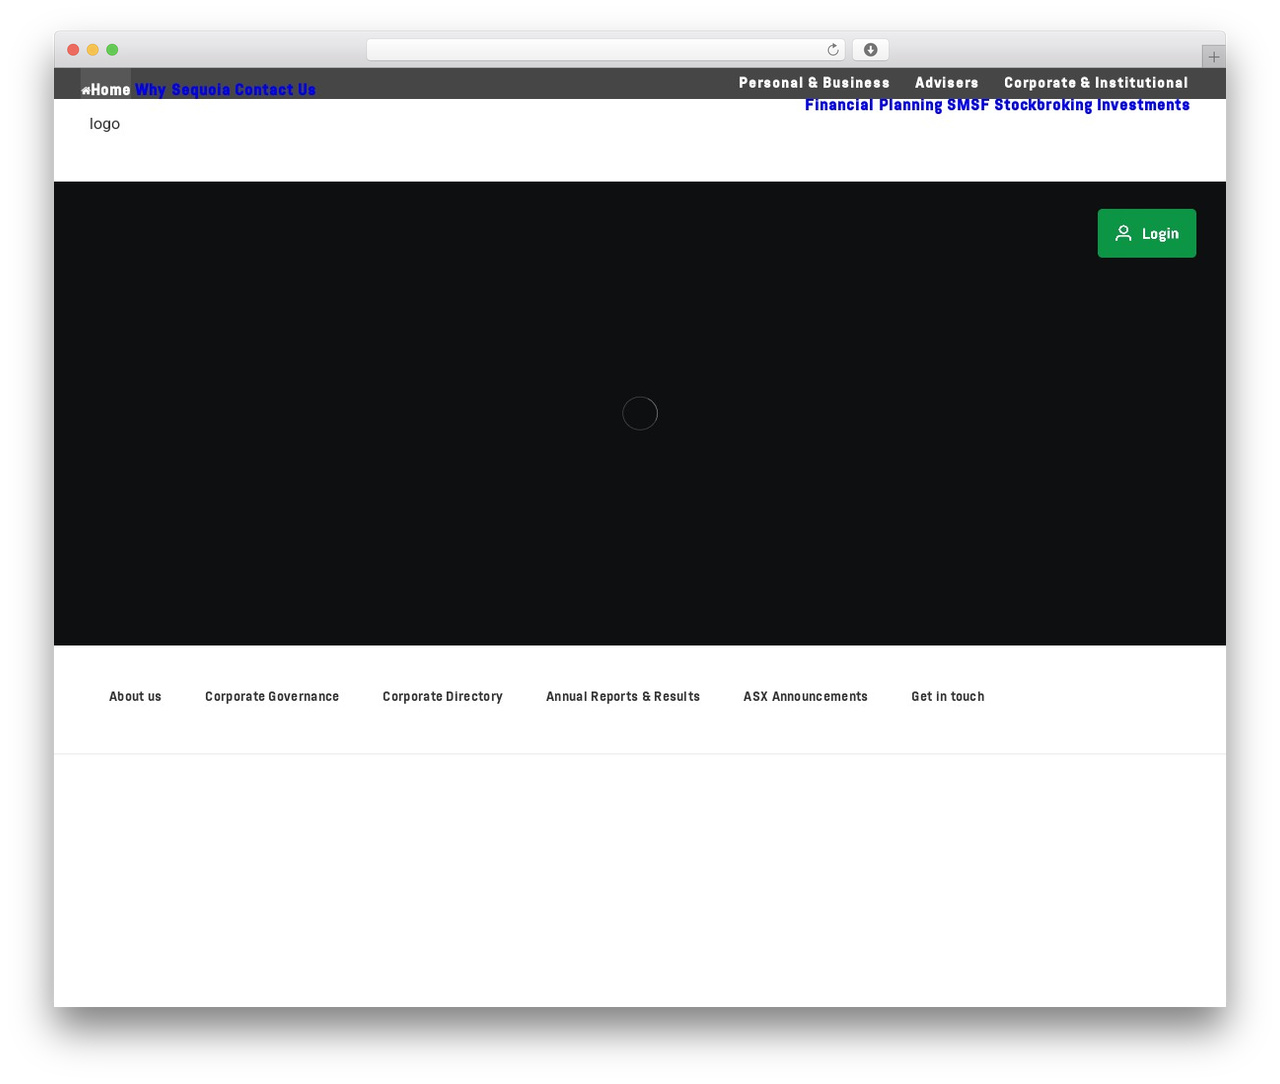Click the Home link with house icon
The height and width of the screenshot is (1084, 1280).
tap(106, 90)
